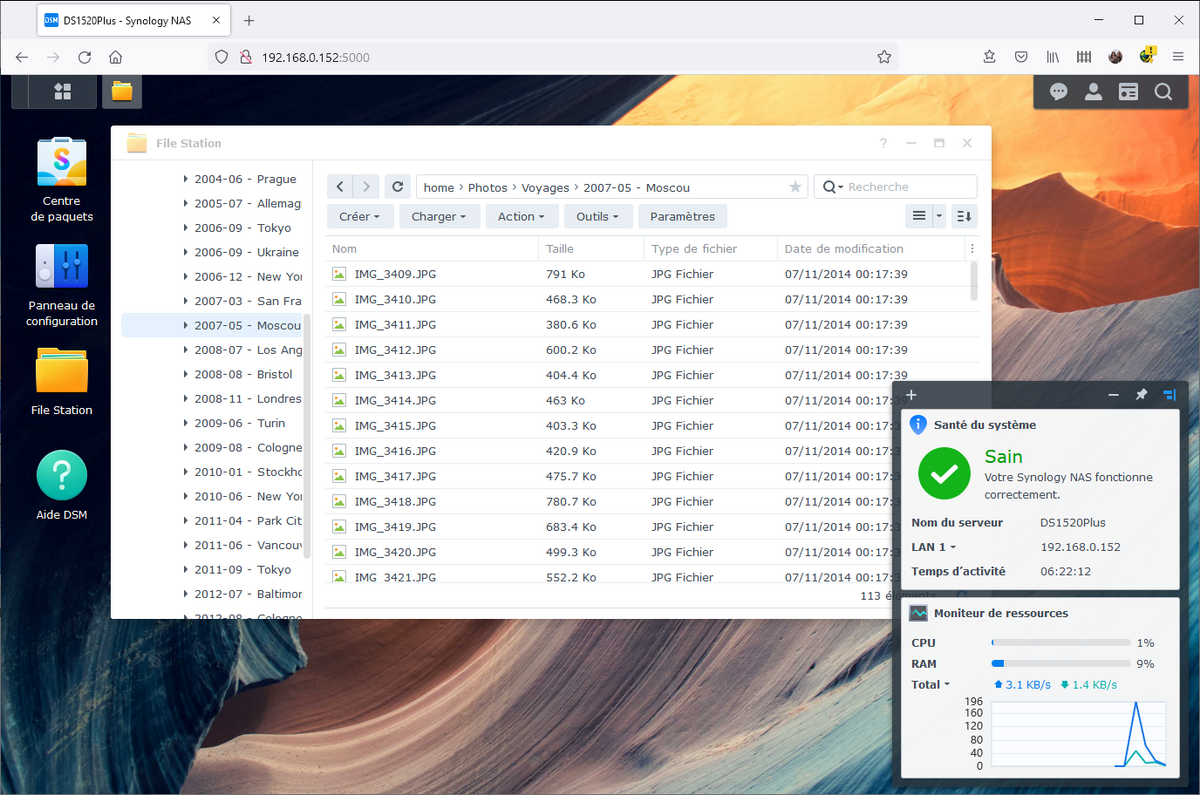
Task: Click the Santé du système info icon
Action: tap(918, 425)
